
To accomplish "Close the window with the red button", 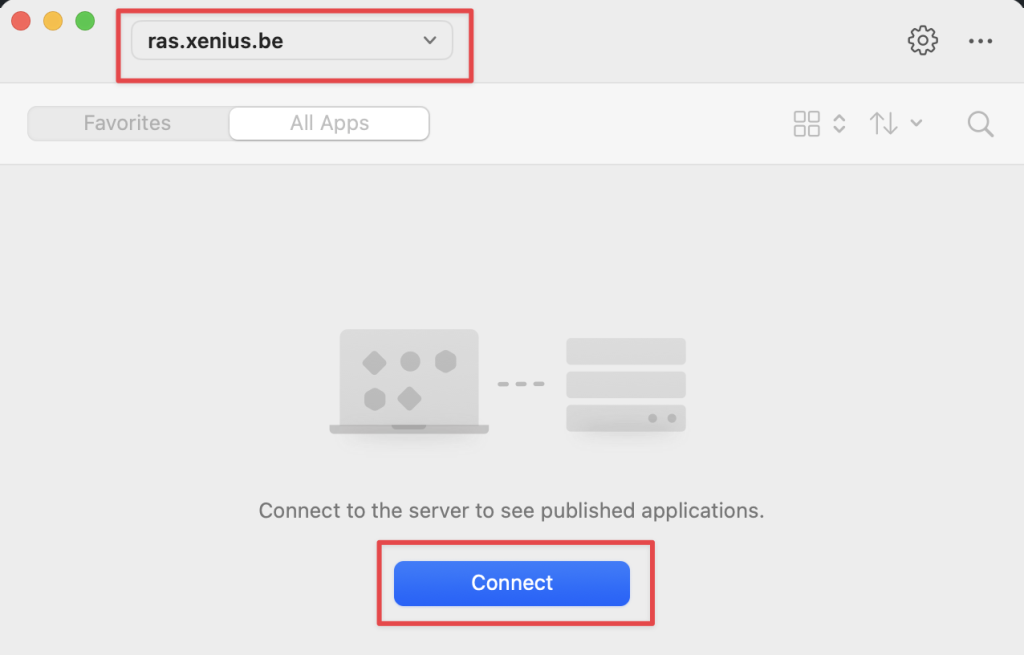I will pos(21,21).
